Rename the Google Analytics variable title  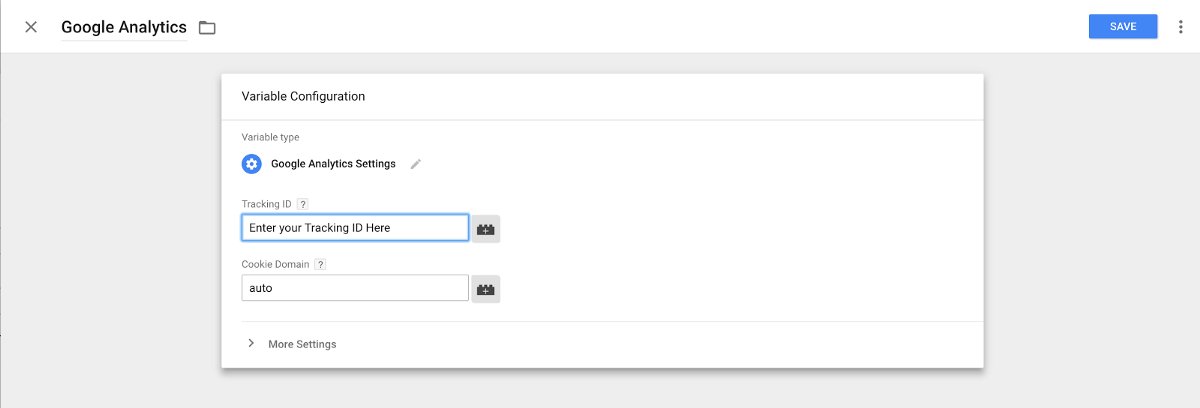point(124,27)
